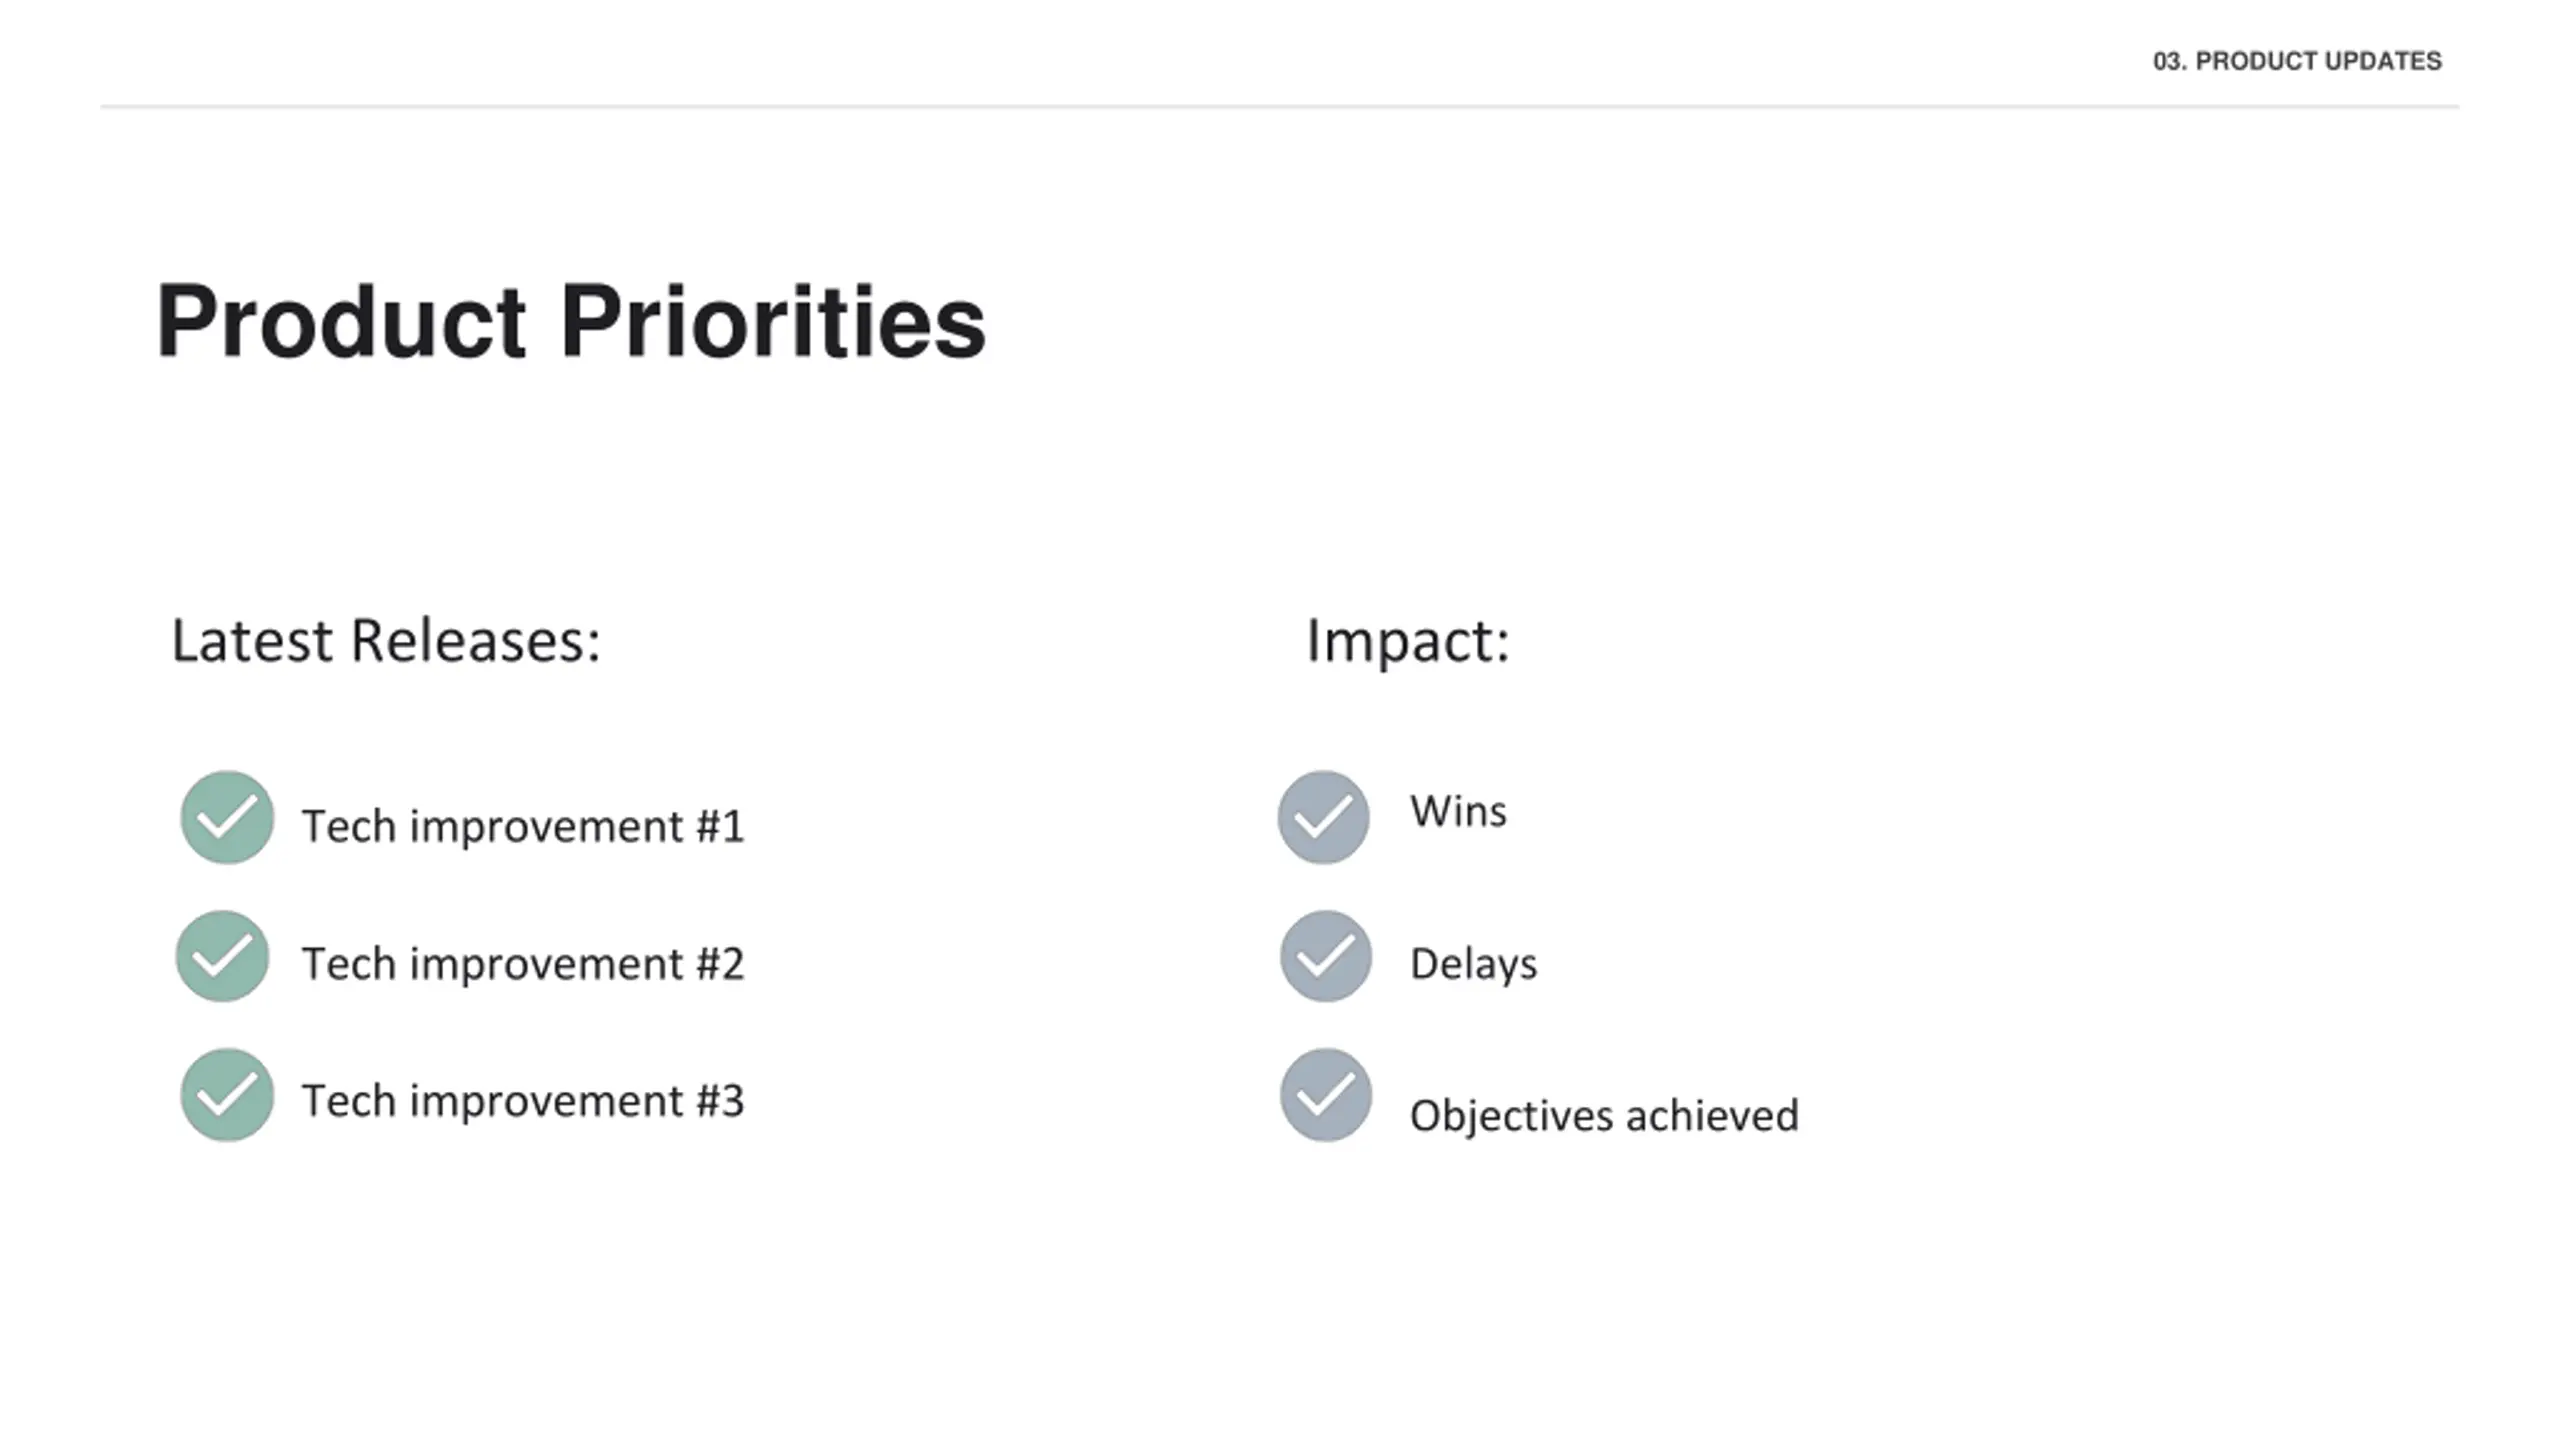Click the gray check icon next to Delays
Image resolution: width=2560 pixels, height=1440 pixels.
pyautogui.click(x=1326, y=956)
